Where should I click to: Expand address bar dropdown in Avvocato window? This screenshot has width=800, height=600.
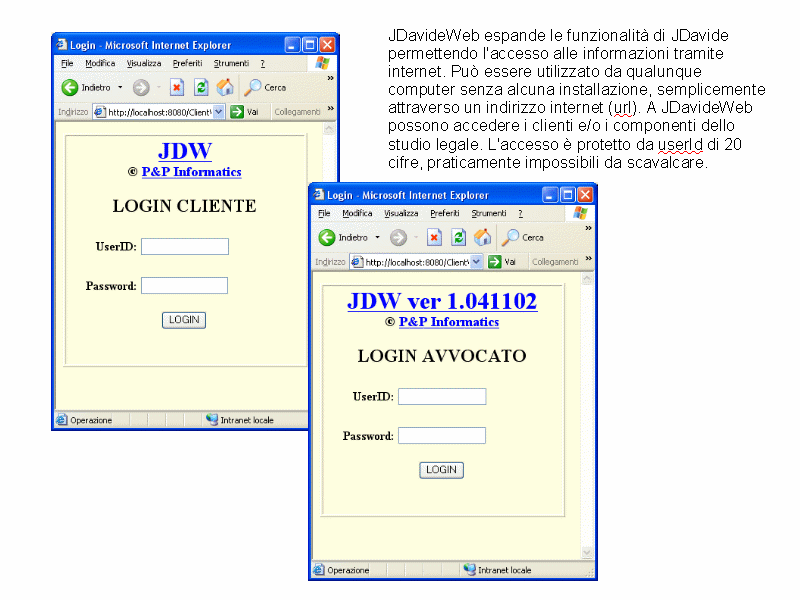(476, 262)
